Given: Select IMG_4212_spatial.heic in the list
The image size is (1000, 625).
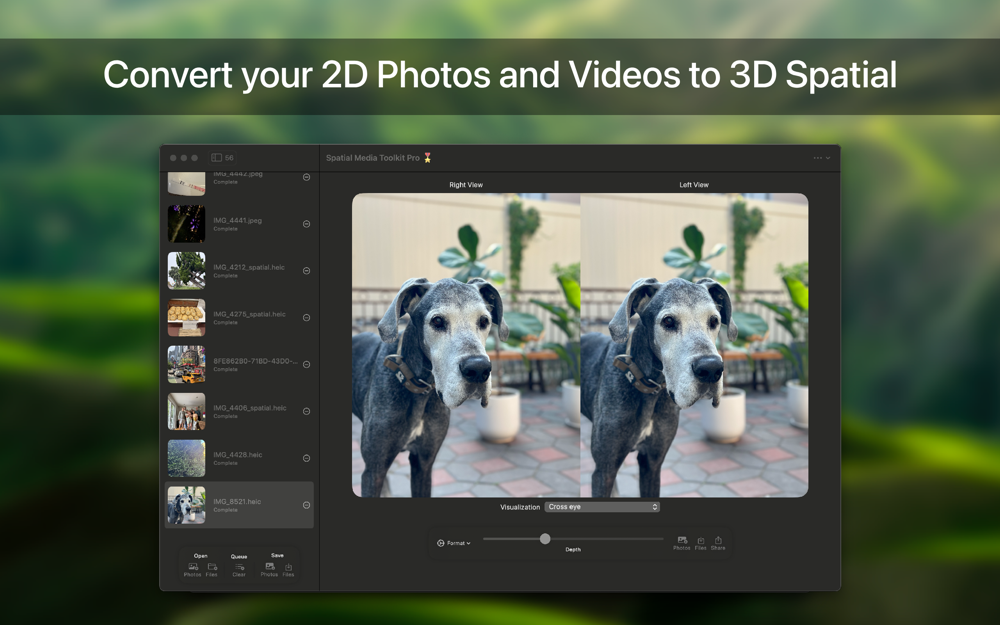Looking at the screenshot, I should 239,270.
